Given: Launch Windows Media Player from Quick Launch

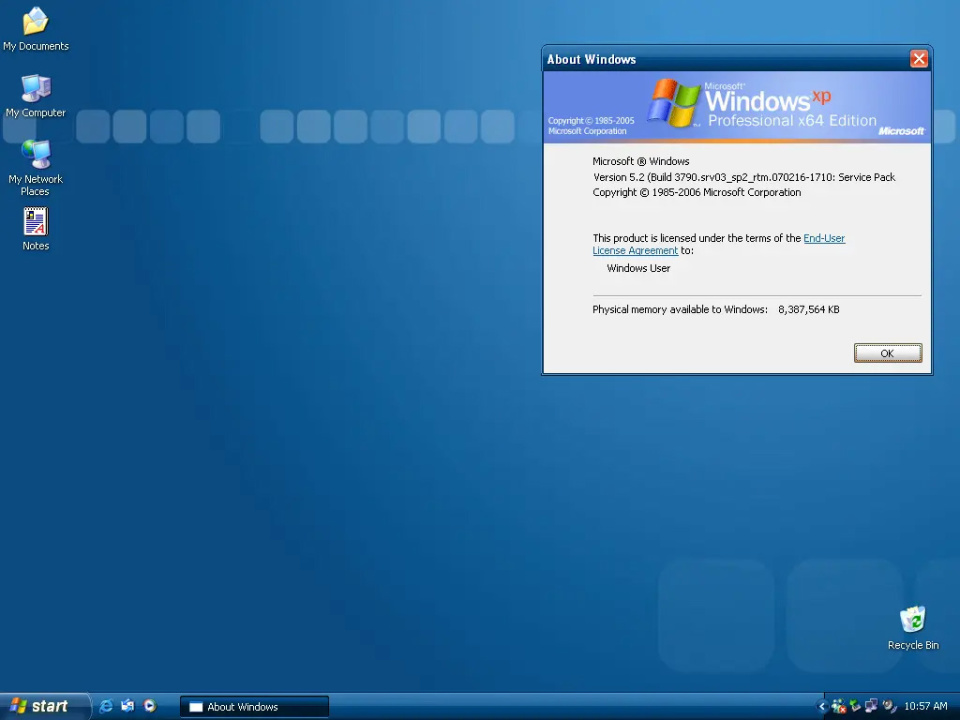Looking at the screenshot, I should point(150,706).
